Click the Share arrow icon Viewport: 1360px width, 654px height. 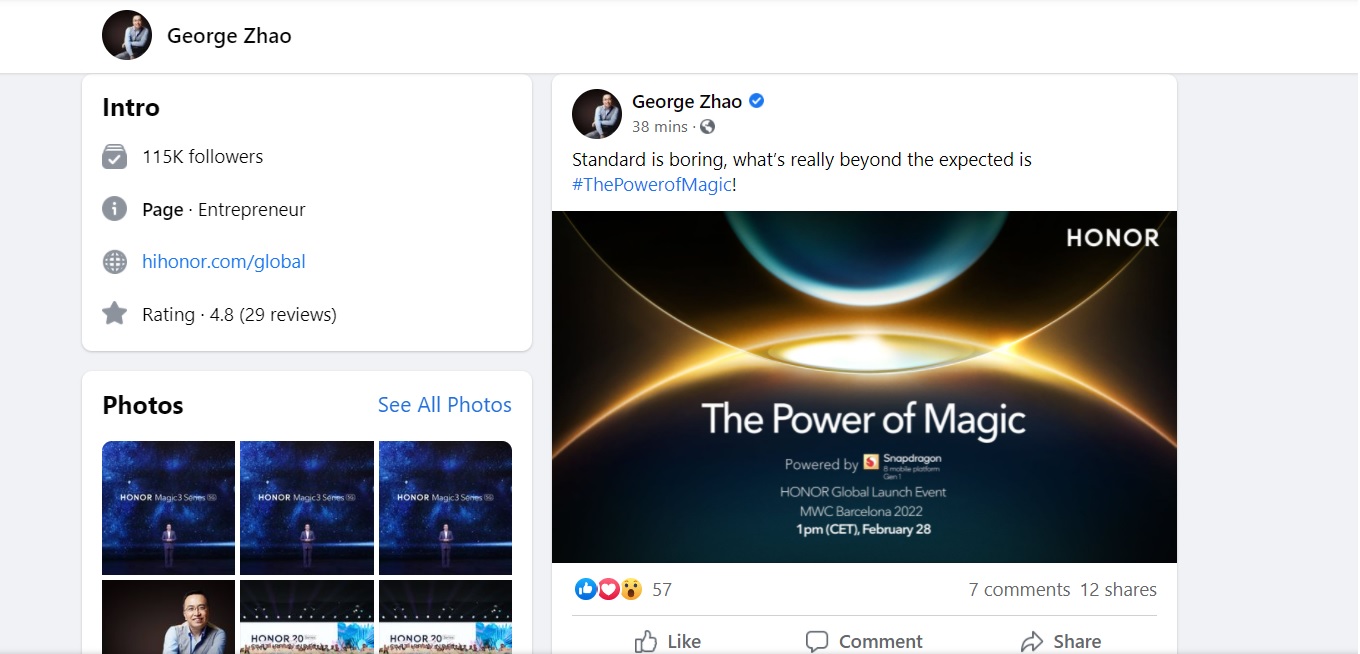pos(1032,641)
